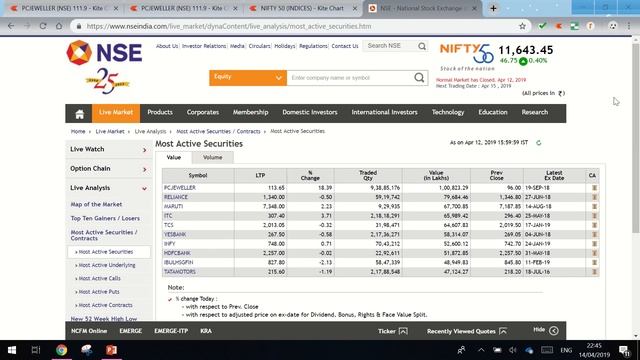
Task: Open corporate action icon for ITC row
Action: point(594,216)
